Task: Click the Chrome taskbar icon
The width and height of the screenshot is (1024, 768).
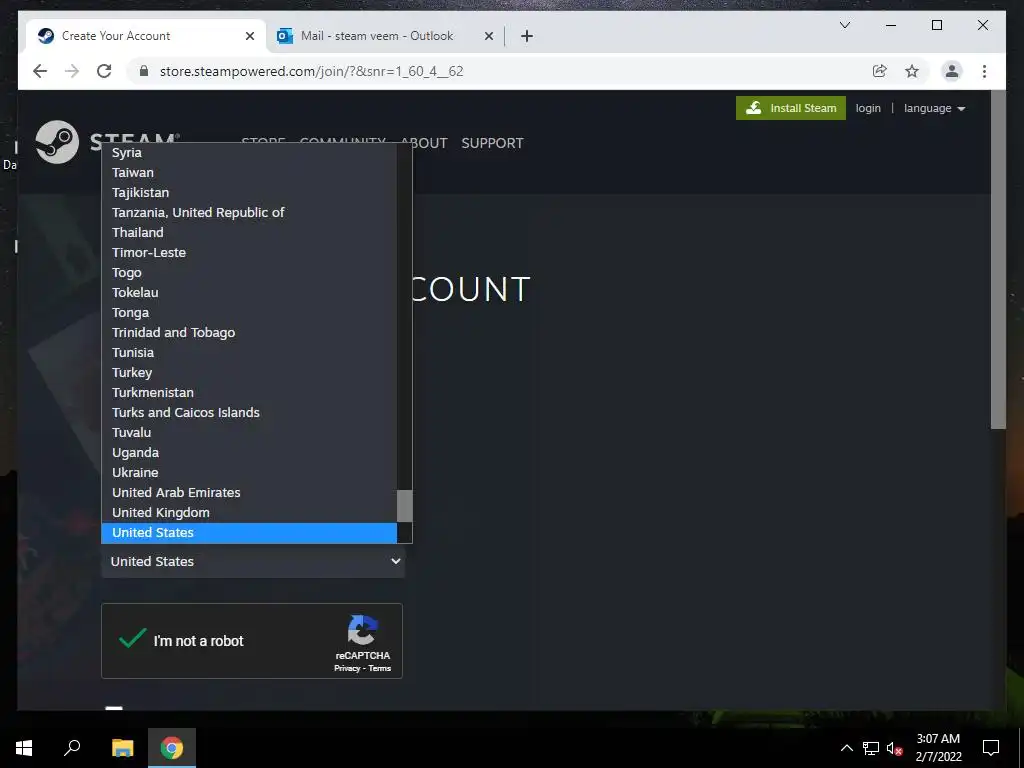Action: (172, 748)
